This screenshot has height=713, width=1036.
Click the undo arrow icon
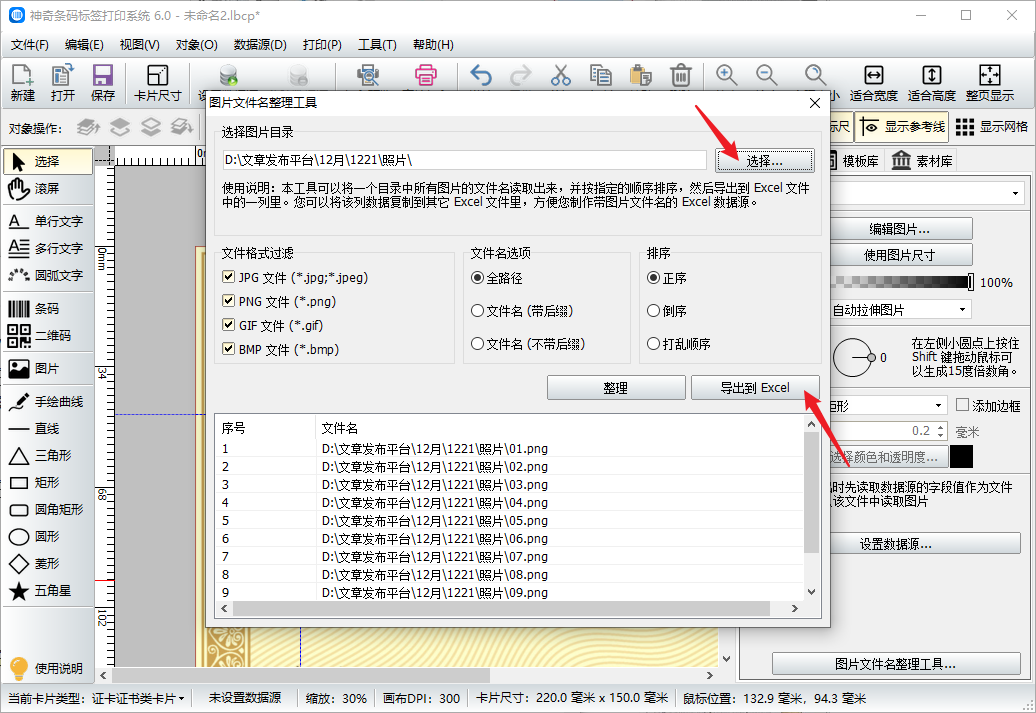(481, 75)
